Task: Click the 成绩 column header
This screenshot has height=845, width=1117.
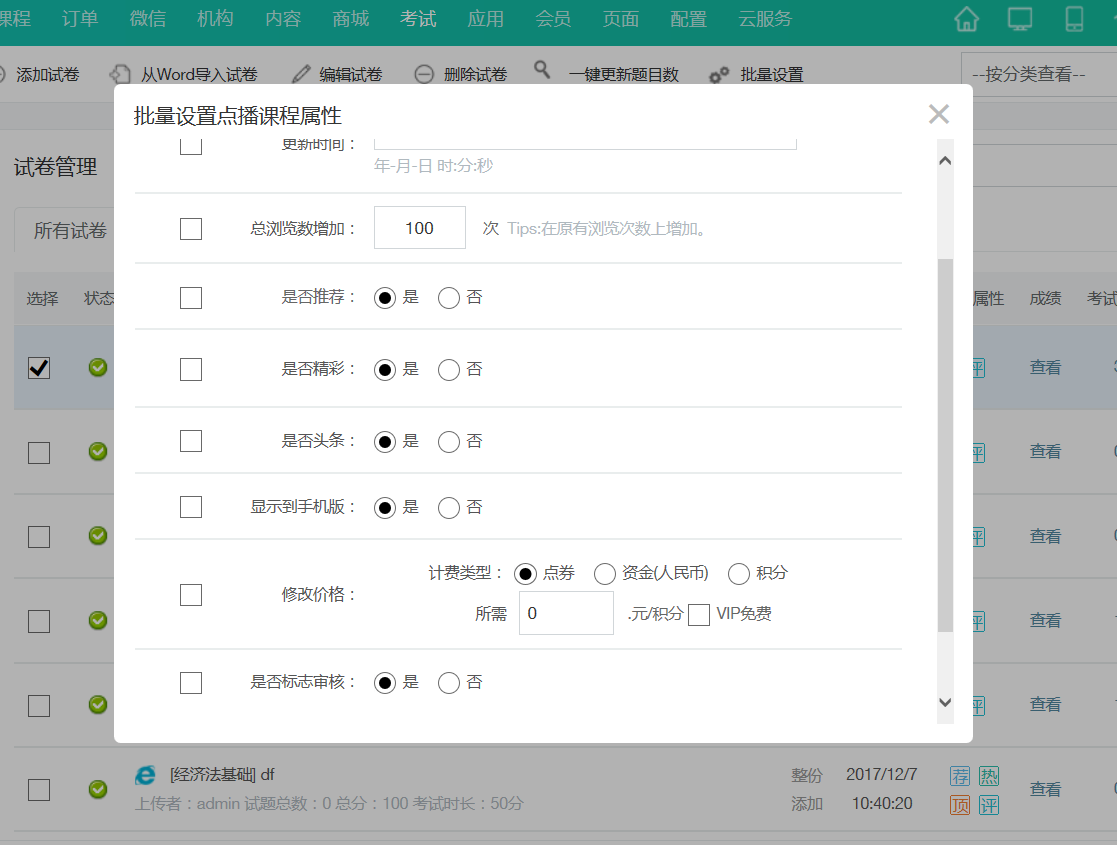Action: (1045, 299)
